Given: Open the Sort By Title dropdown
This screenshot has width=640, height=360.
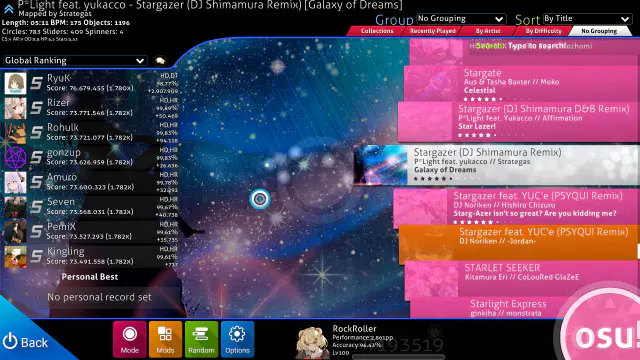Looking at the screenshot, I should click(x=587, y=19).
